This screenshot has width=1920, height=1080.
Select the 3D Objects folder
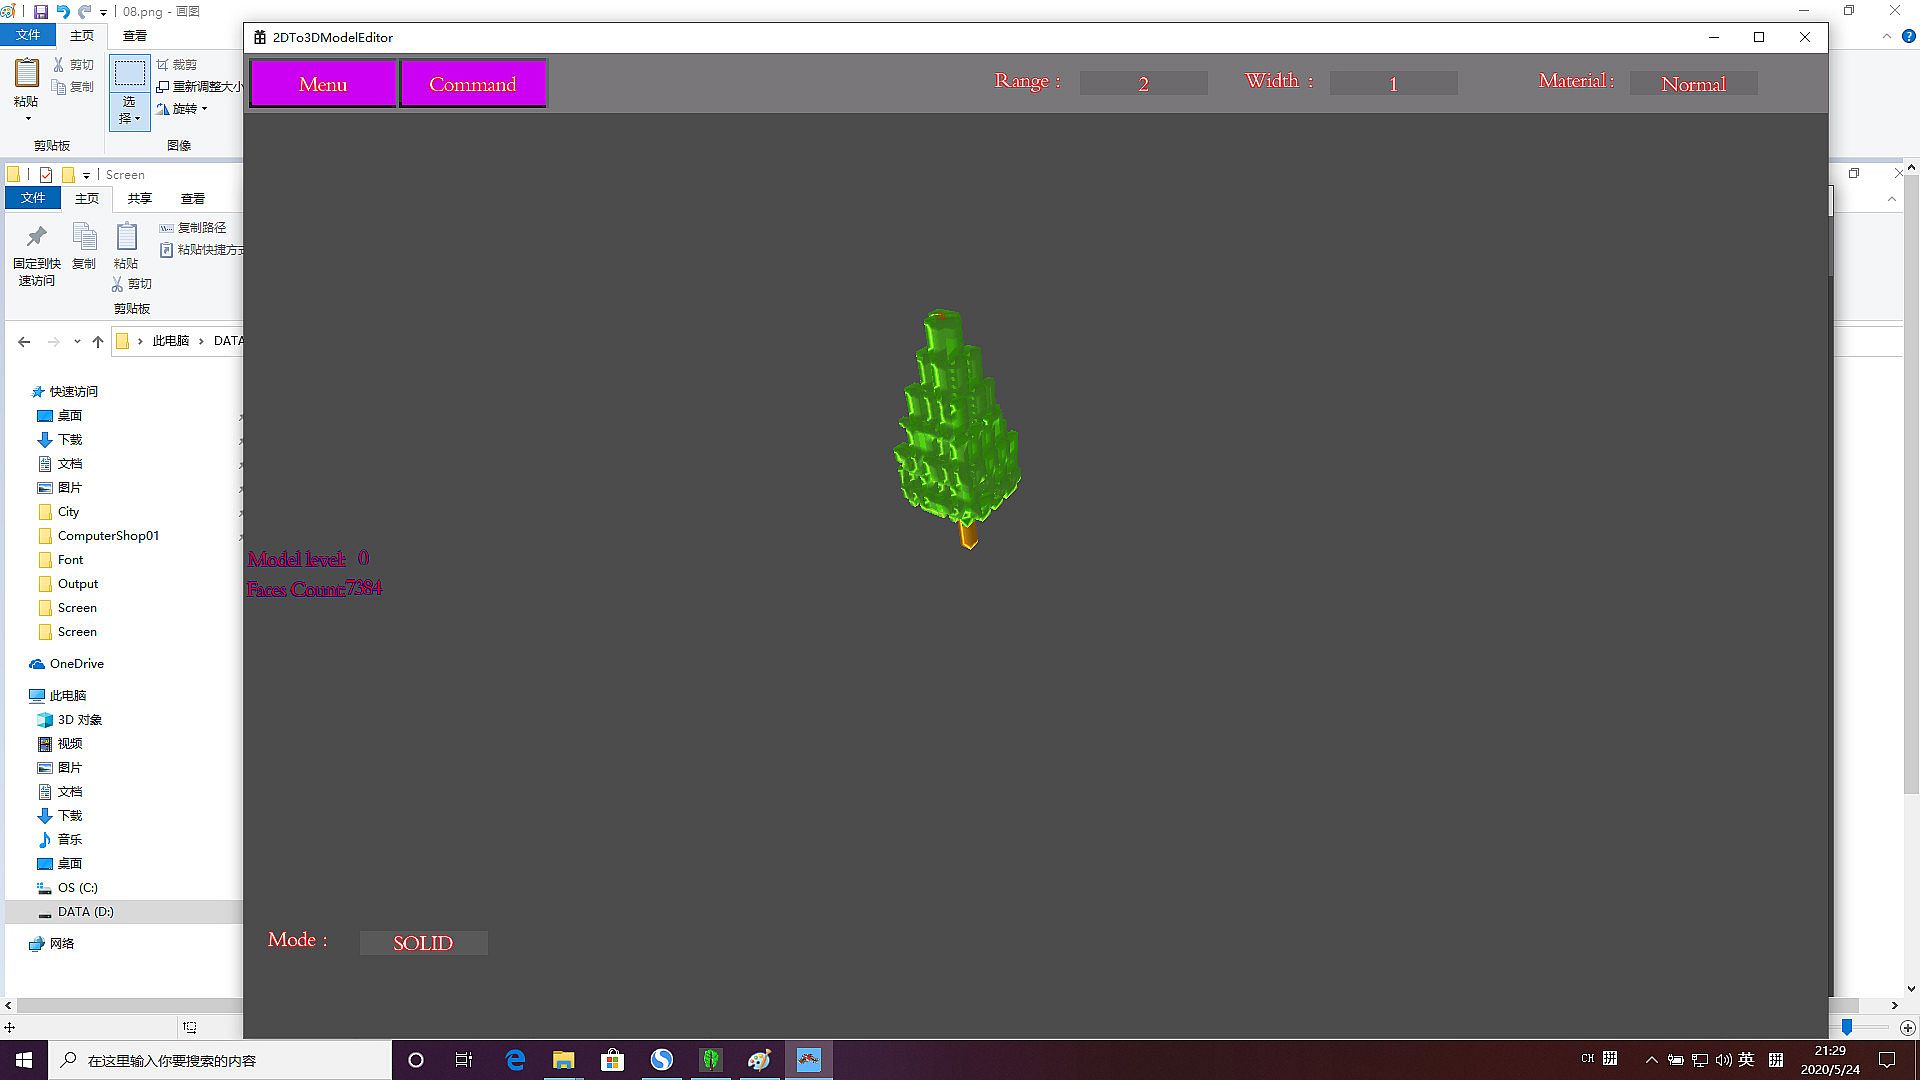tap(79, 720)
